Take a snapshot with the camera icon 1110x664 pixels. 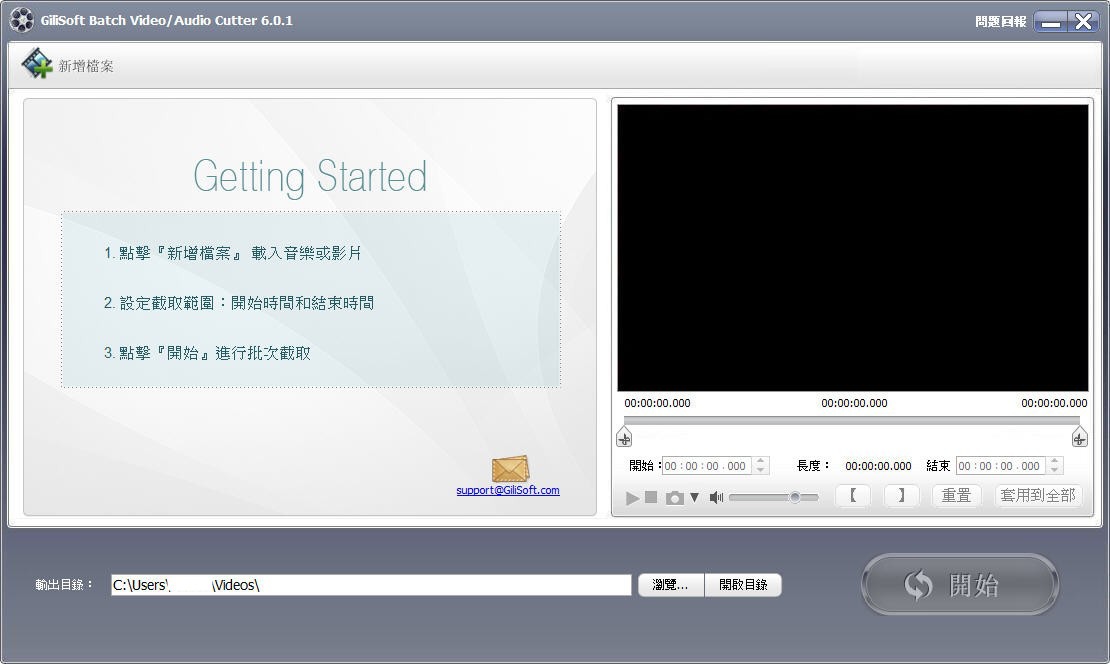[x=675, y=498]
